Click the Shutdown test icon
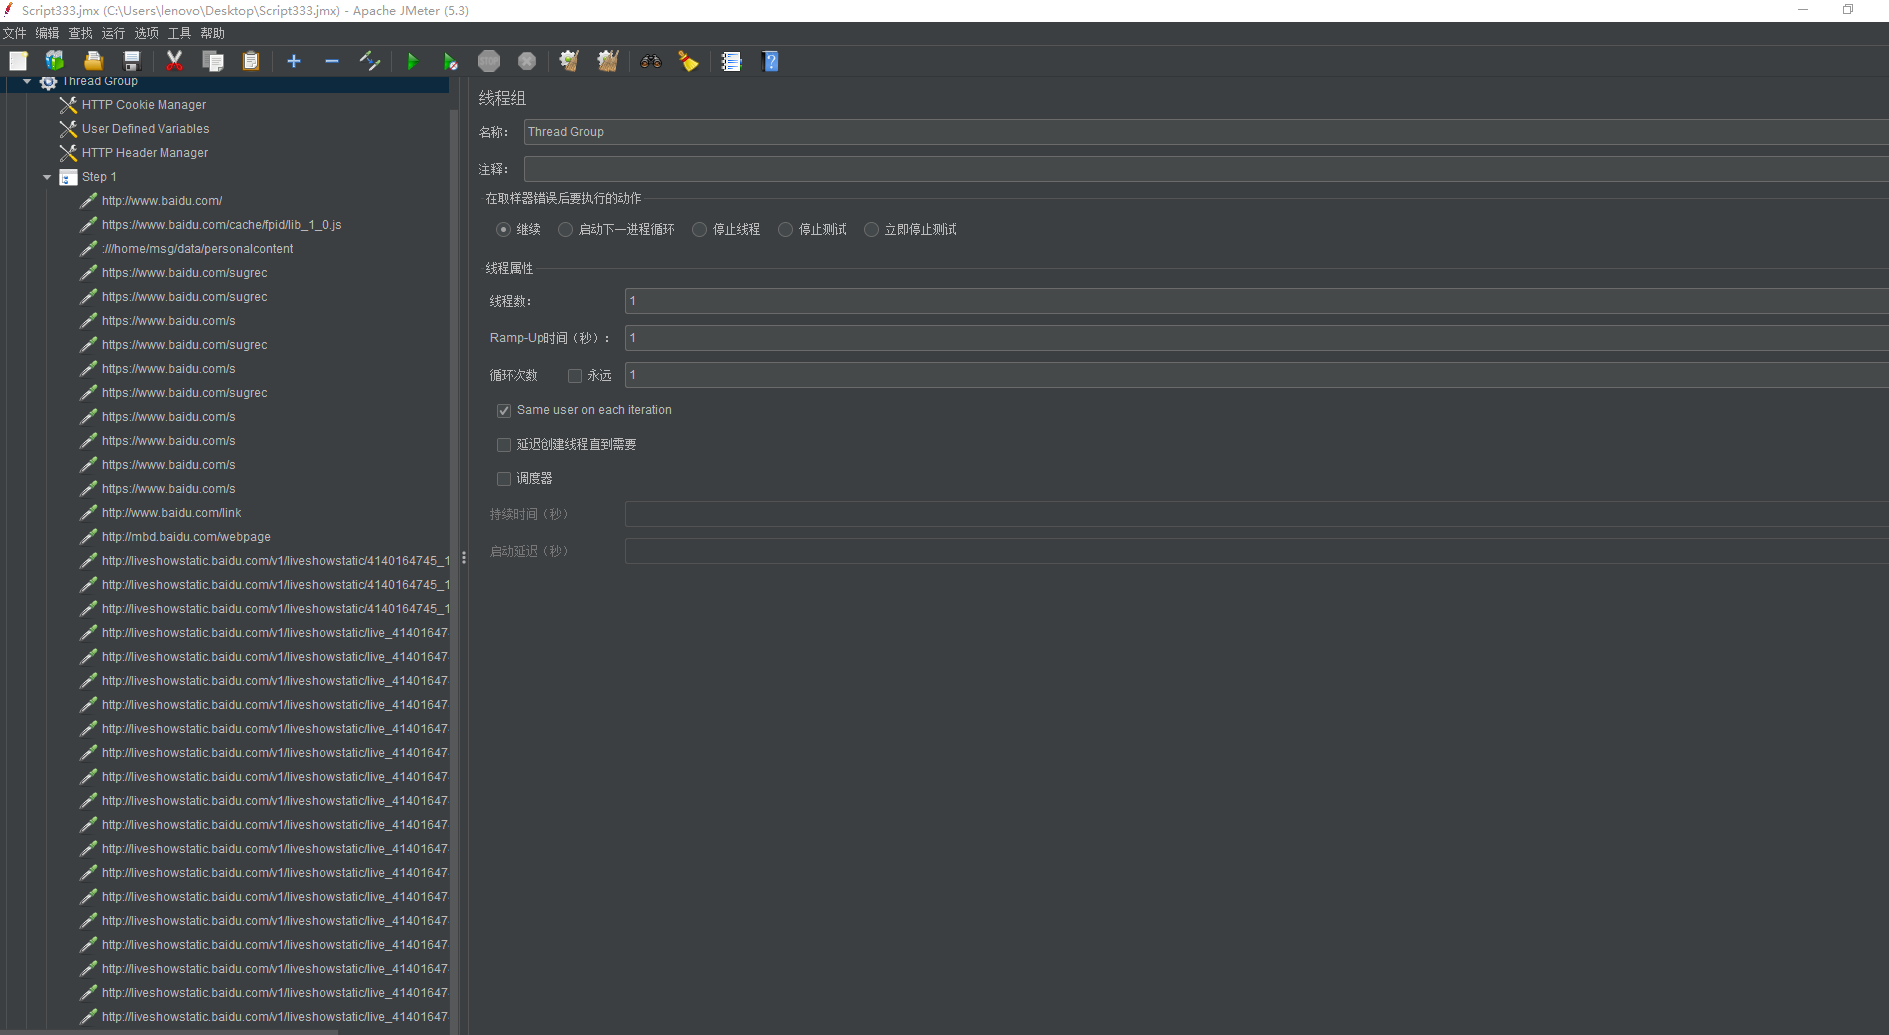The image size is (1889, 1035). click(x=527, y=61)
